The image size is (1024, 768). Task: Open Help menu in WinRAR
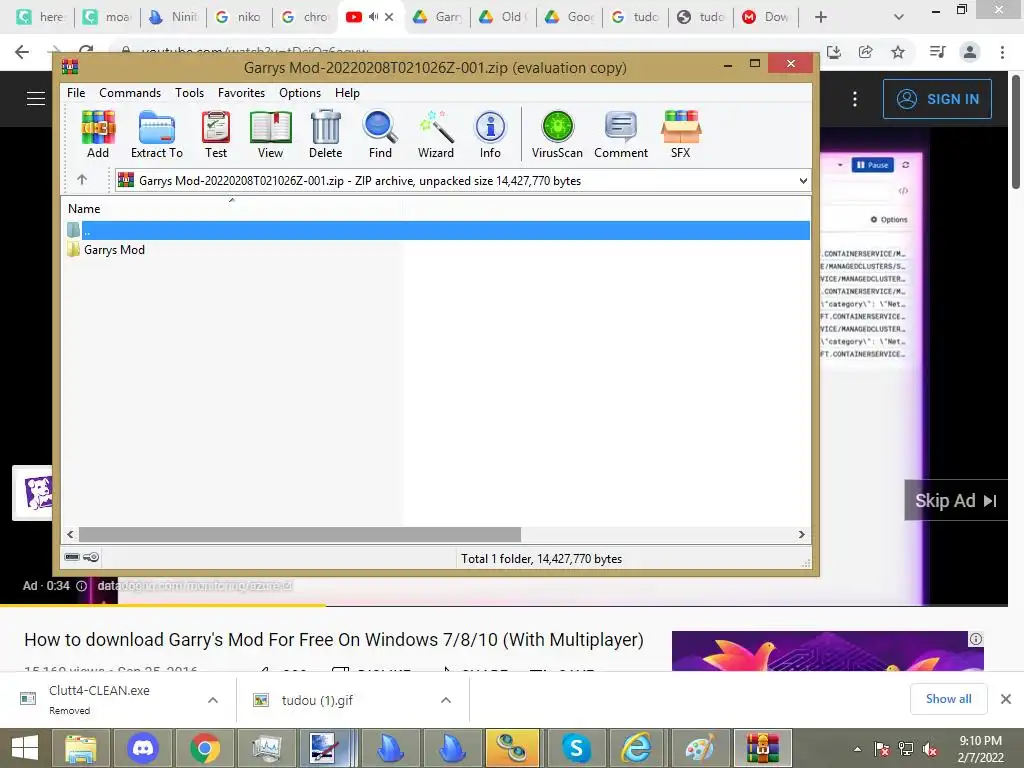347,93
